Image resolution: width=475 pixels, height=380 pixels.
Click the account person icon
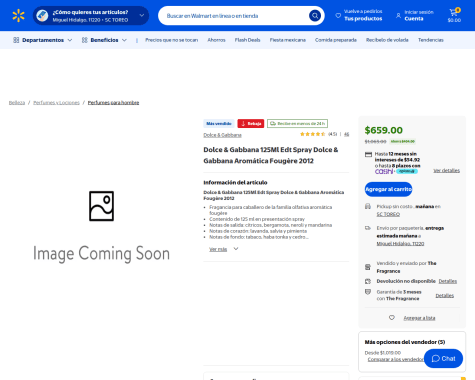pyautogui.click(x=398, y=15)
